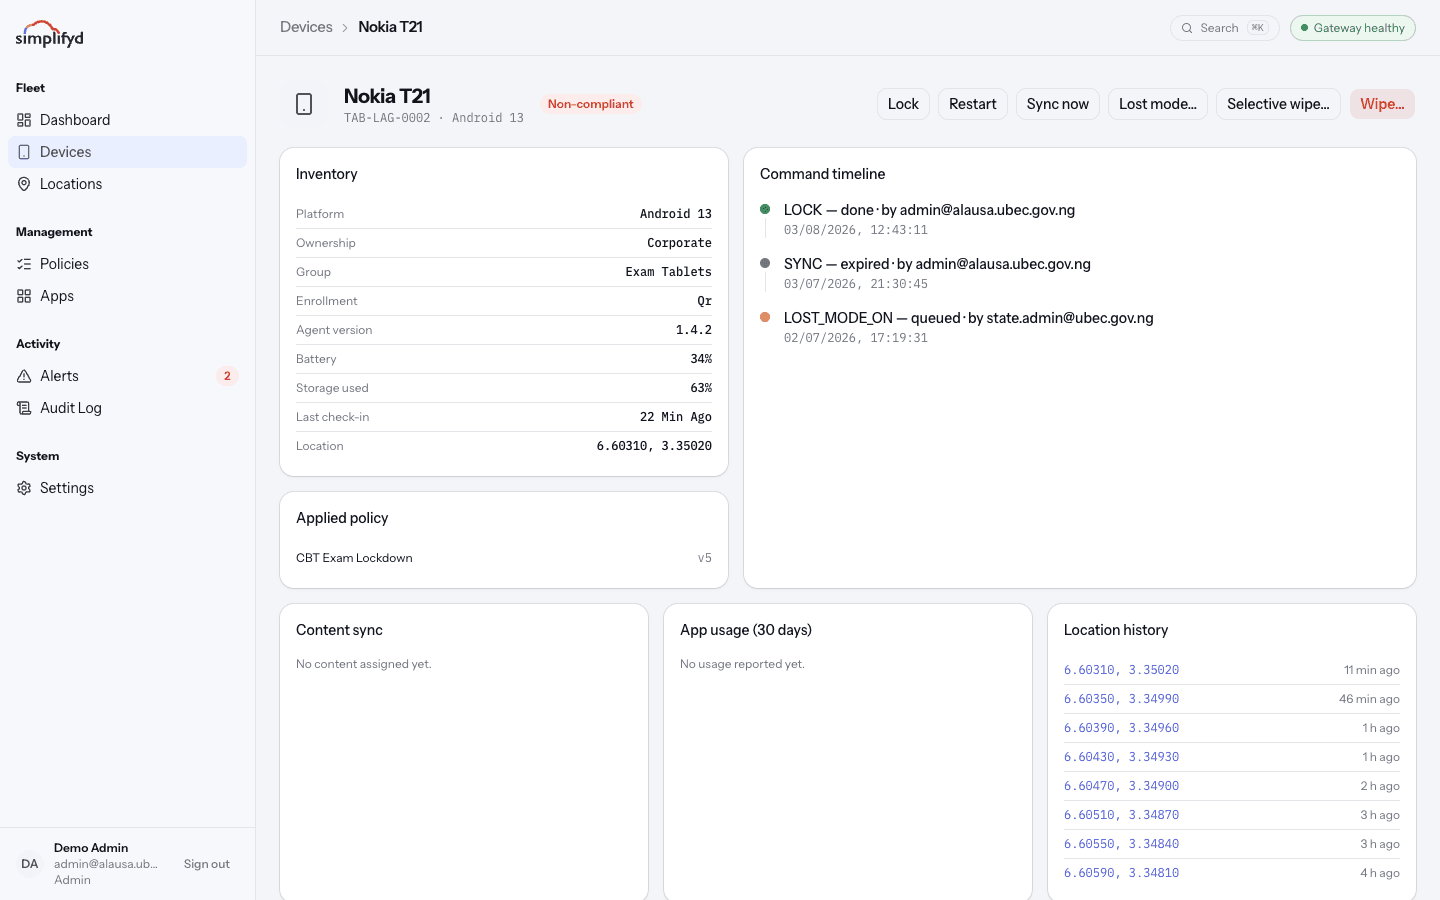1440x900 pixels.
Task: Sign out of Demo Admin account
Action: (207, 864)
